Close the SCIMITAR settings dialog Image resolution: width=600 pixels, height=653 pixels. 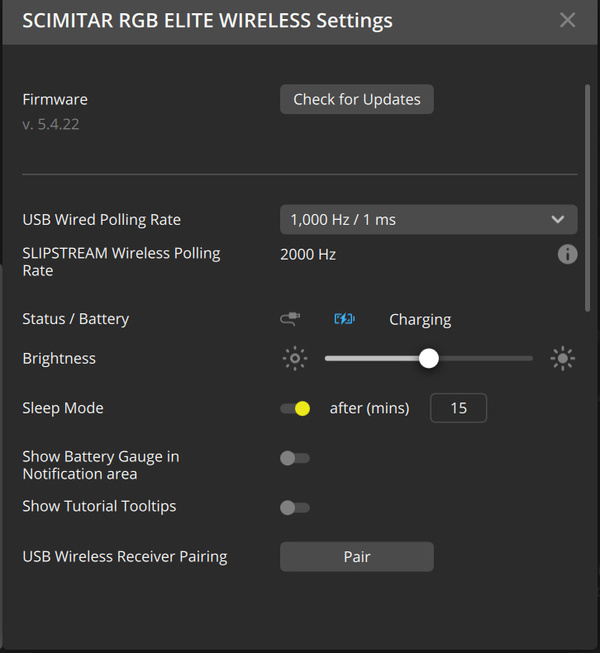pos(567,20)
